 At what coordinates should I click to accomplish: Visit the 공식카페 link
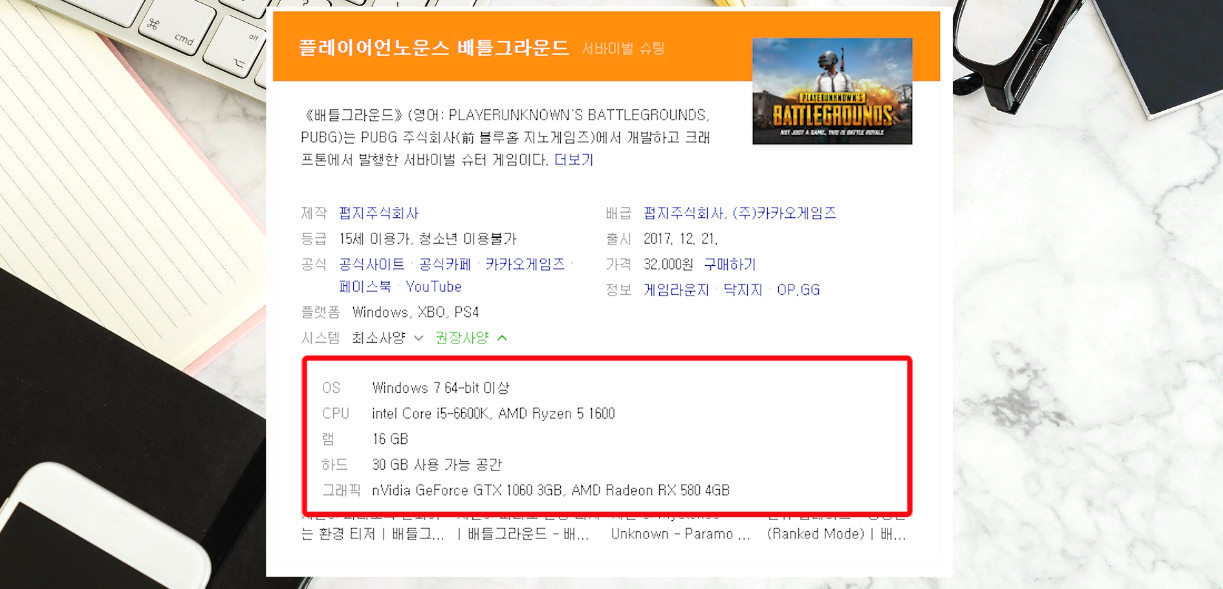point(445,264)
